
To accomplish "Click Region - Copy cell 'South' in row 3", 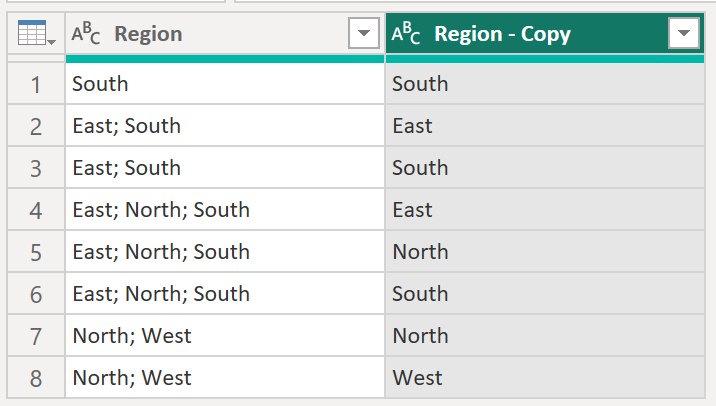I will click(x=545, y=168).
